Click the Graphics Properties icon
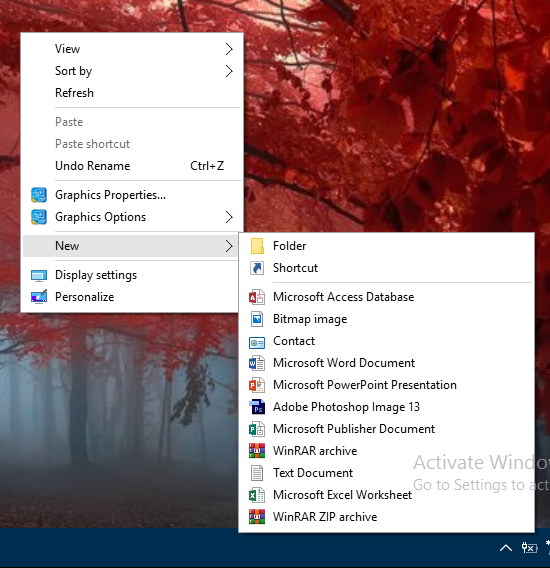Screen dimensions: 550x568 click(39, 195)
